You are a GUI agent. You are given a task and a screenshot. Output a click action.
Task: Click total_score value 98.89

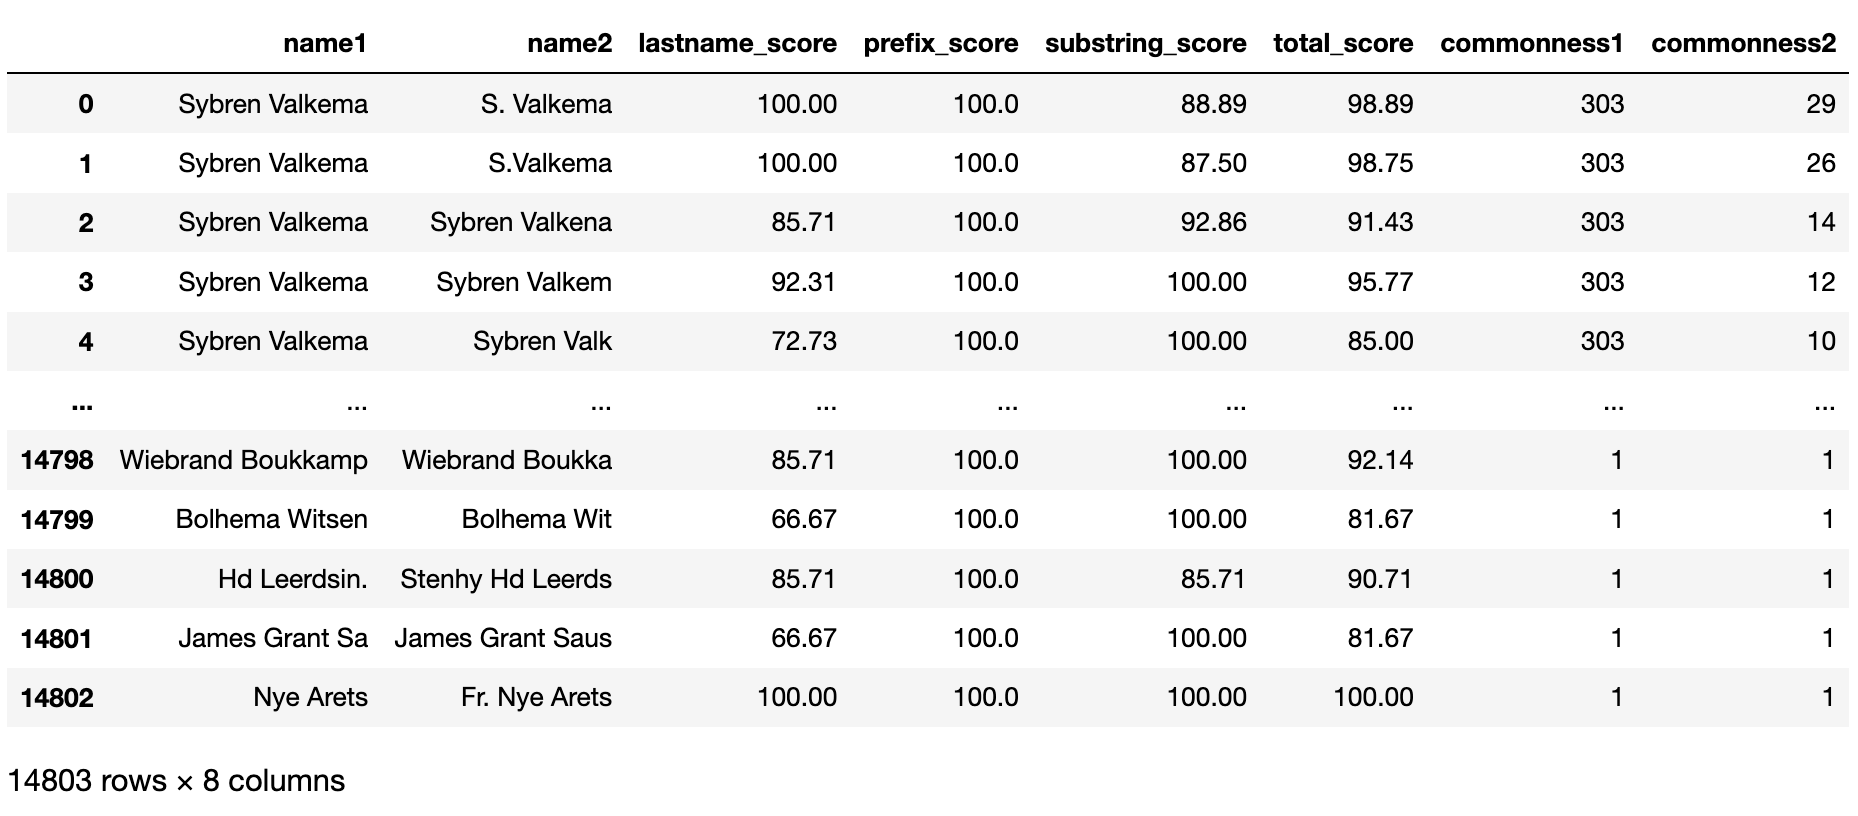(x=1379, y=104)
